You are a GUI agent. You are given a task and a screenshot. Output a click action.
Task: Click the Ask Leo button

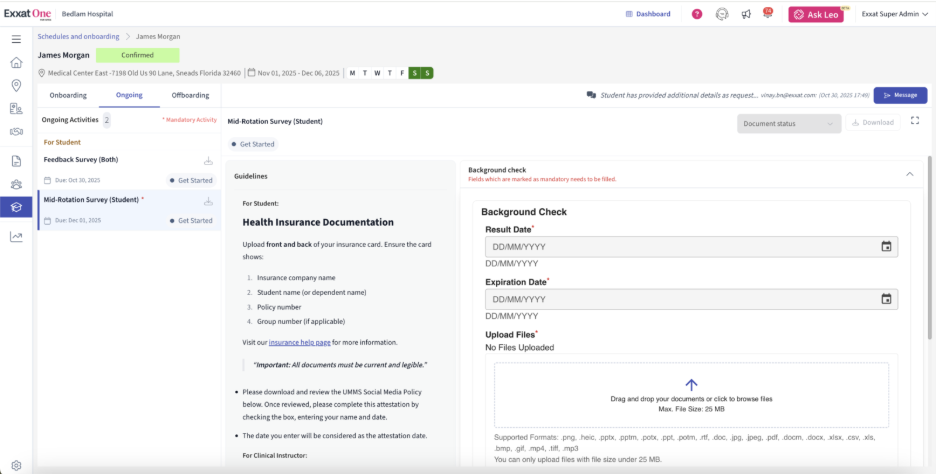click(x=815, y=14)
